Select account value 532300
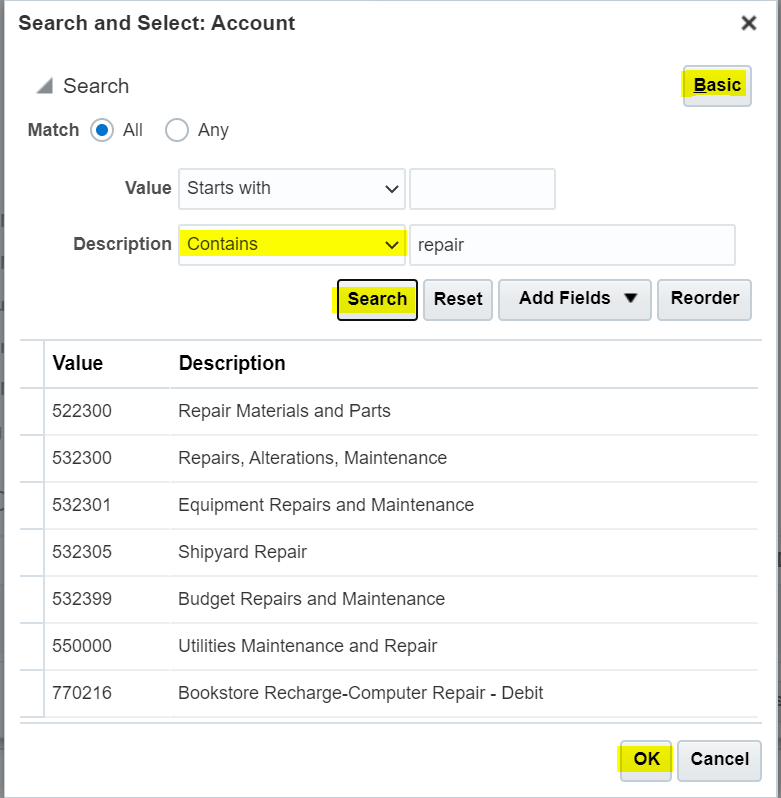Screen dimensions: 781x798 (x=82, y=458)
